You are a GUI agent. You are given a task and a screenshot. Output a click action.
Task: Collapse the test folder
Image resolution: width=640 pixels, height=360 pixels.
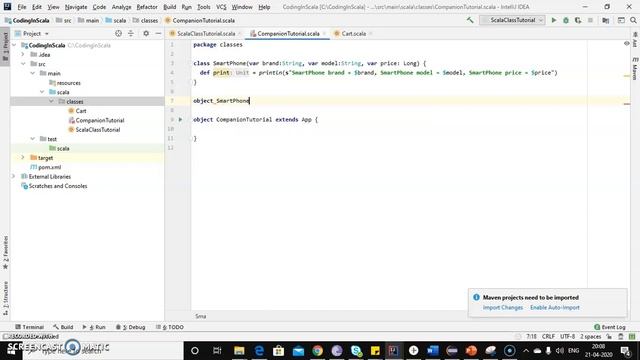pyautogui.click(x=33, y=139)
